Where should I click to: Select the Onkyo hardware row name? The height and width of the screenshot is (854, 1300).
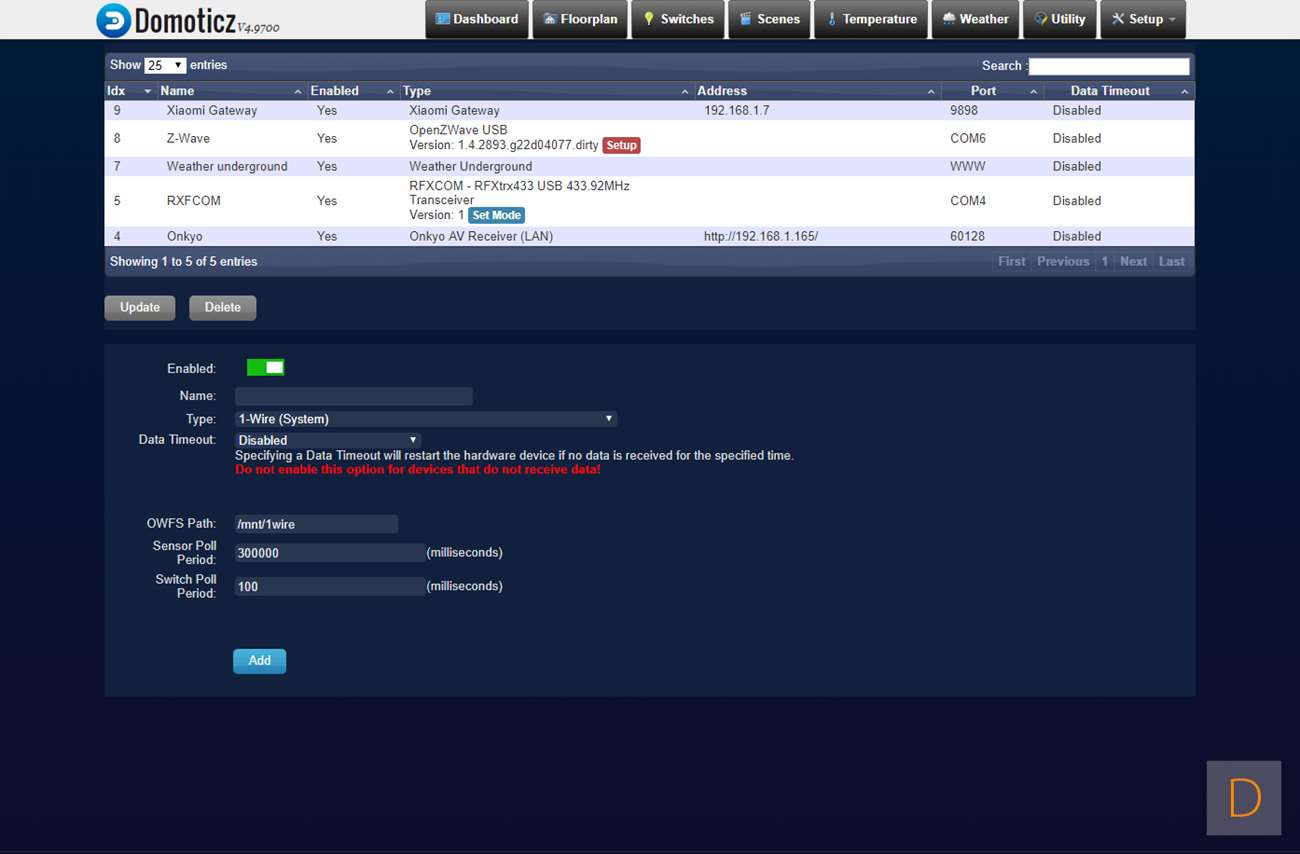185,237
